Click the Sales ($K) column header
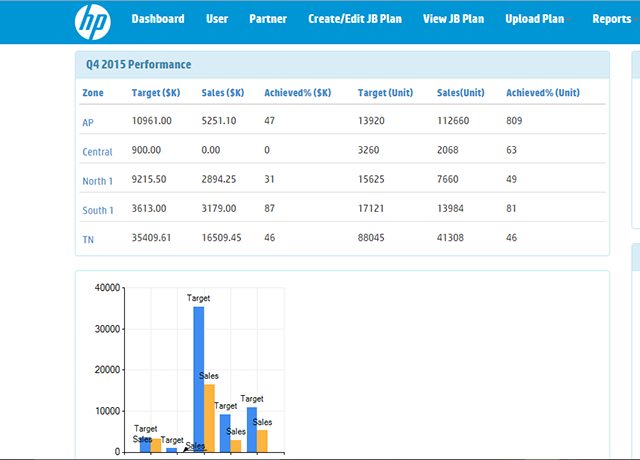 [x=223, y=93]
